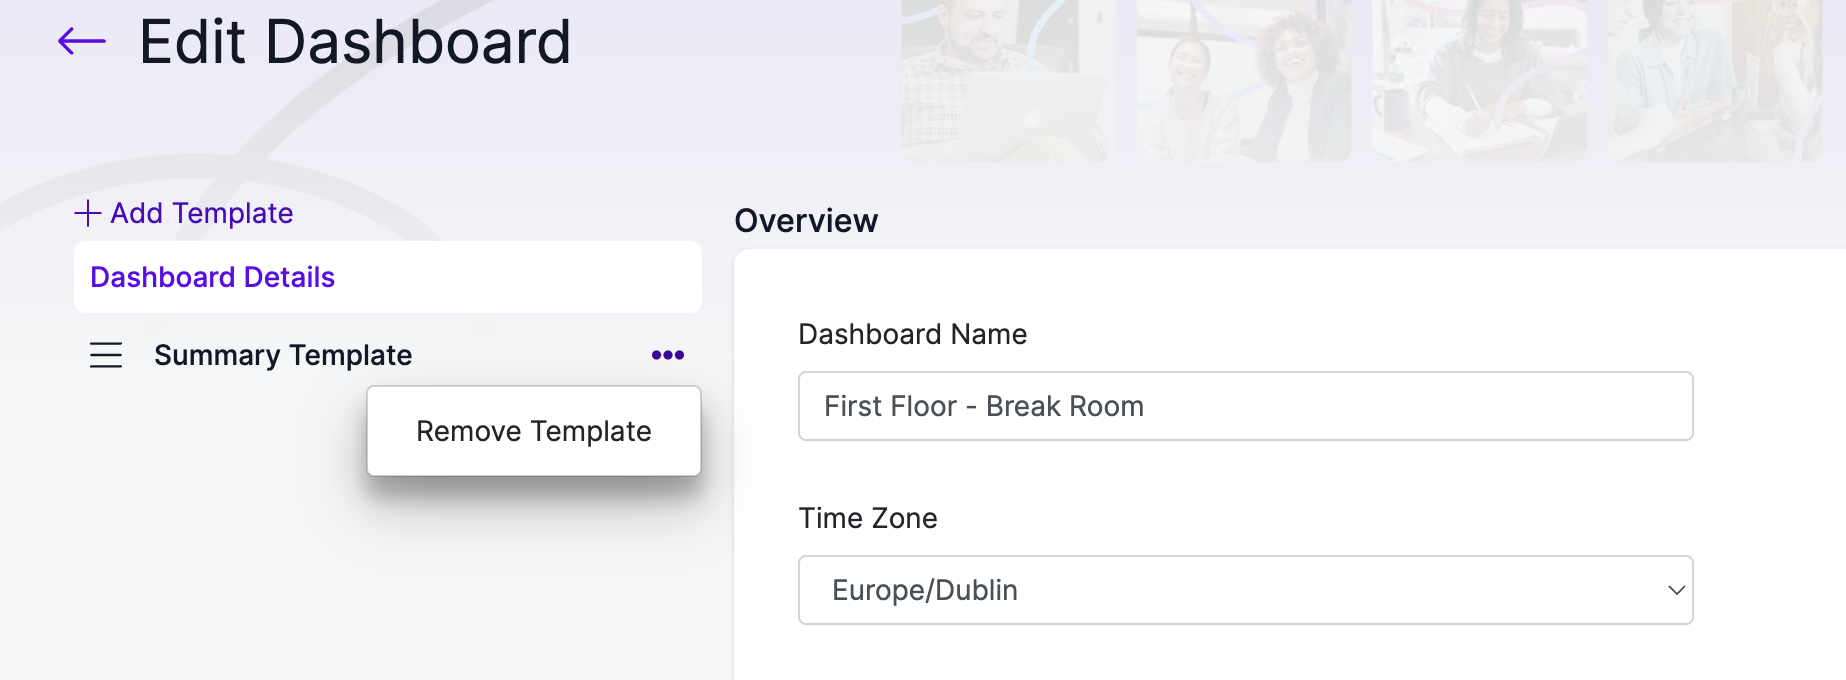Click the Time Zone chevron arrow
This screenshot has height=680, width=1846.
pyautogui.click(x=1676, y=590)
